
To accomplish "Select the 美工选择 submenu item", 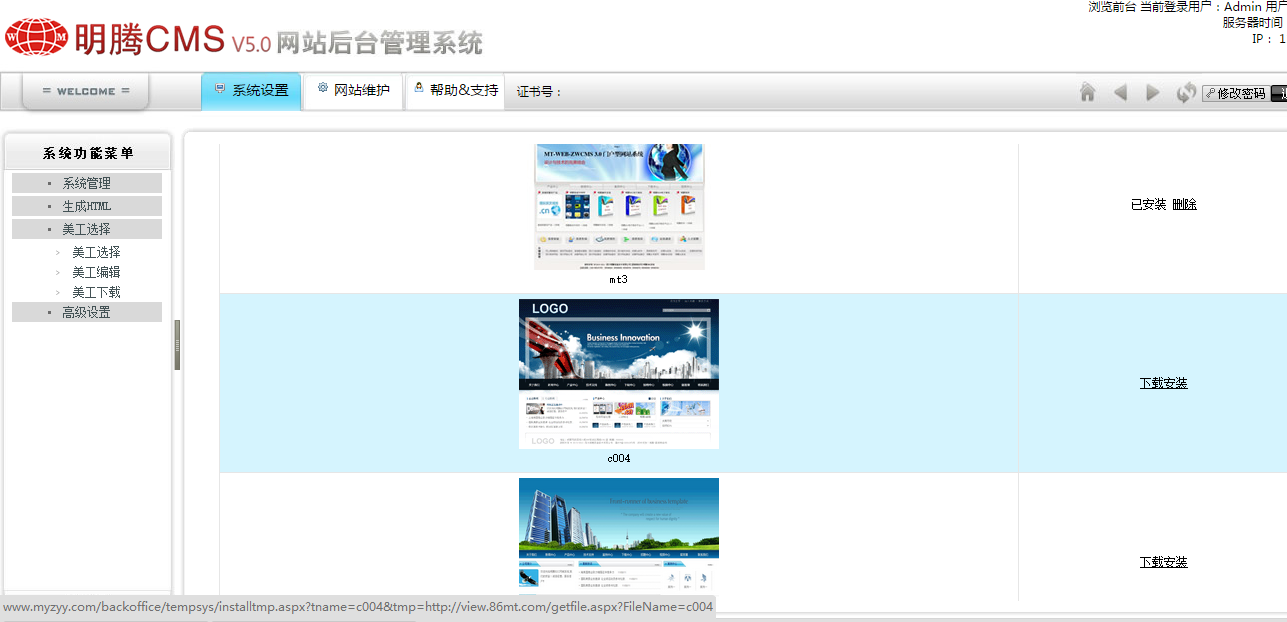I will tap(96, 252).
